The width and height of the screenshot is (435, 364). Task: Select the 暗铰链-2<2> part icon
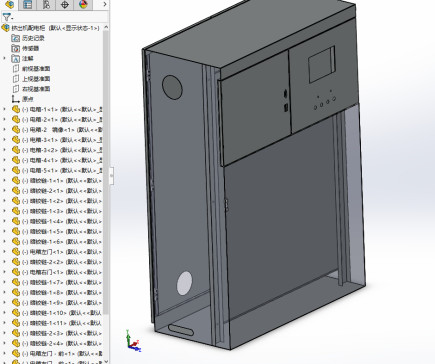[x=16, y=262]
